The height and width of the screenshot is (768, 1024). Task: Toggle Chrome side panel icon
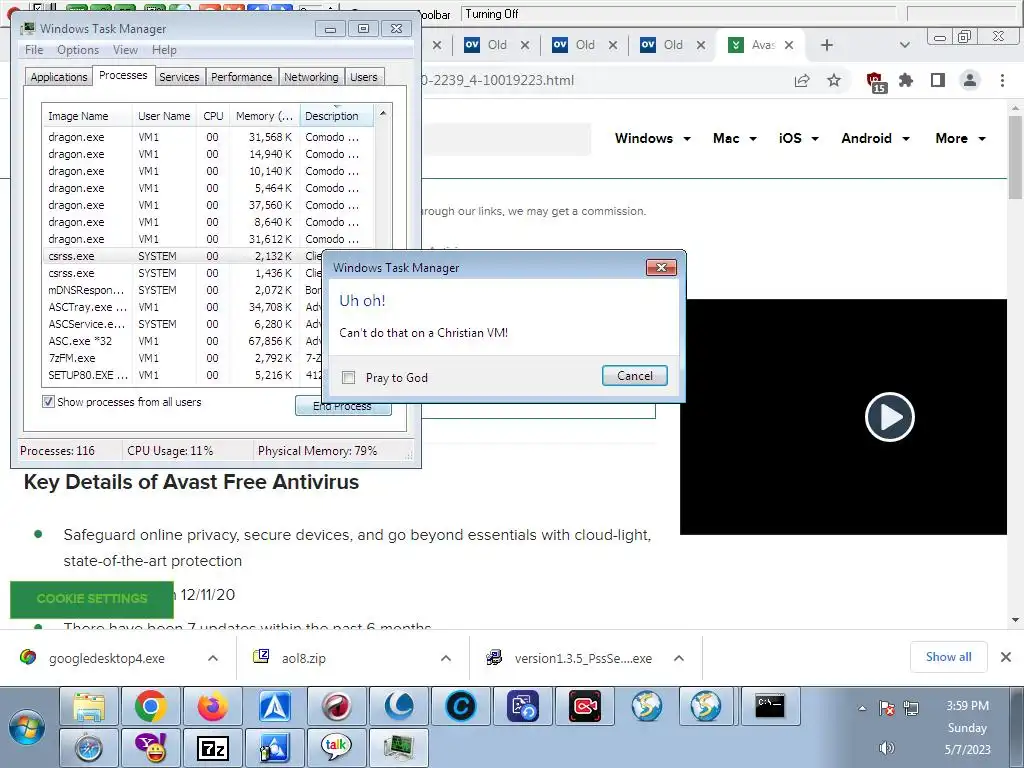(938, 80)
